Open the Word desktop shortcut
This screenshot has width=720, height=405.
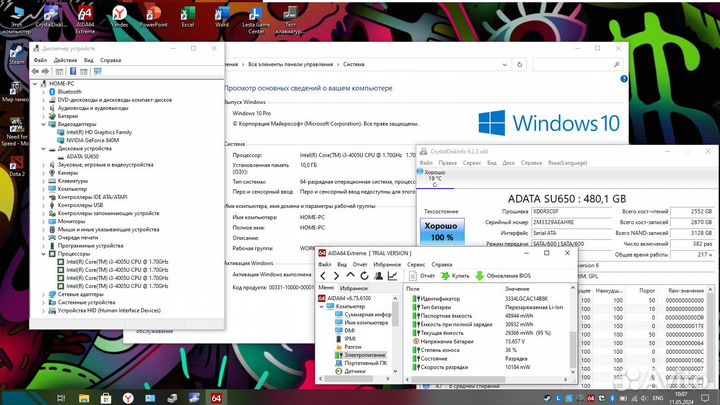pyautogui.click(x=222, y=17)
